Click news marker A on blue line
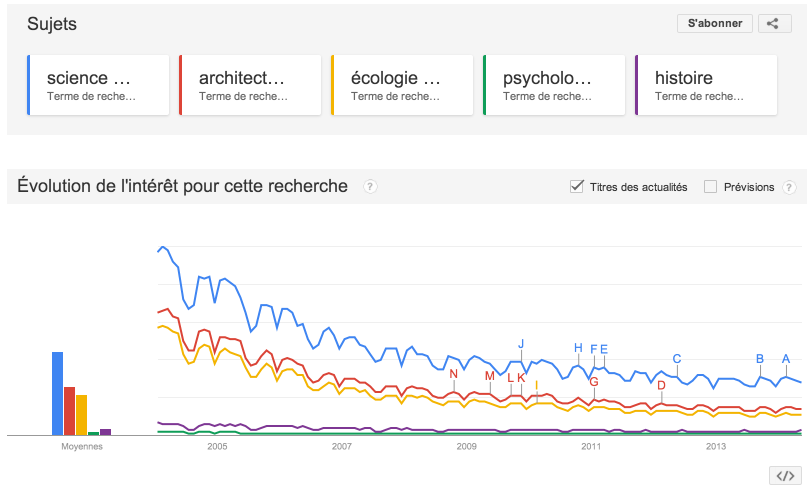 point(786,358)
